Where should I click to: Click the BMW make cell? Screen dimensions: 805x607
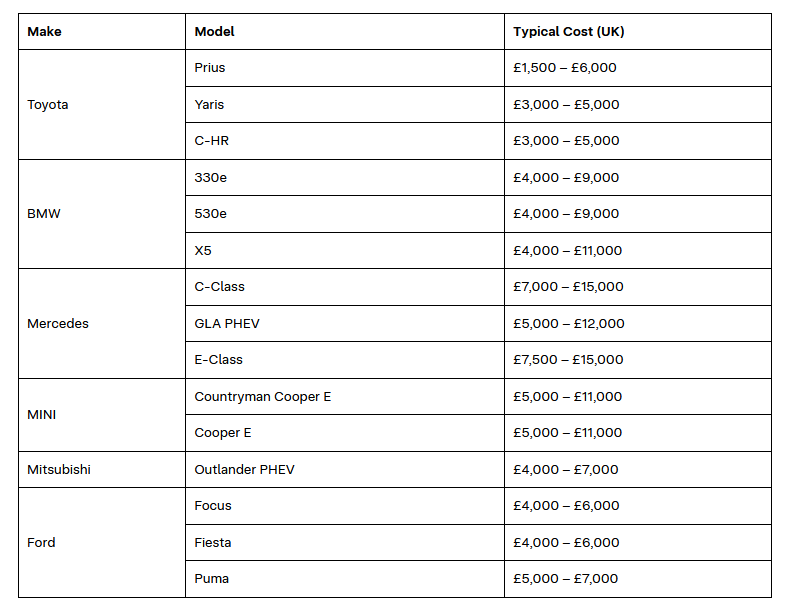[x=44, y=214]
